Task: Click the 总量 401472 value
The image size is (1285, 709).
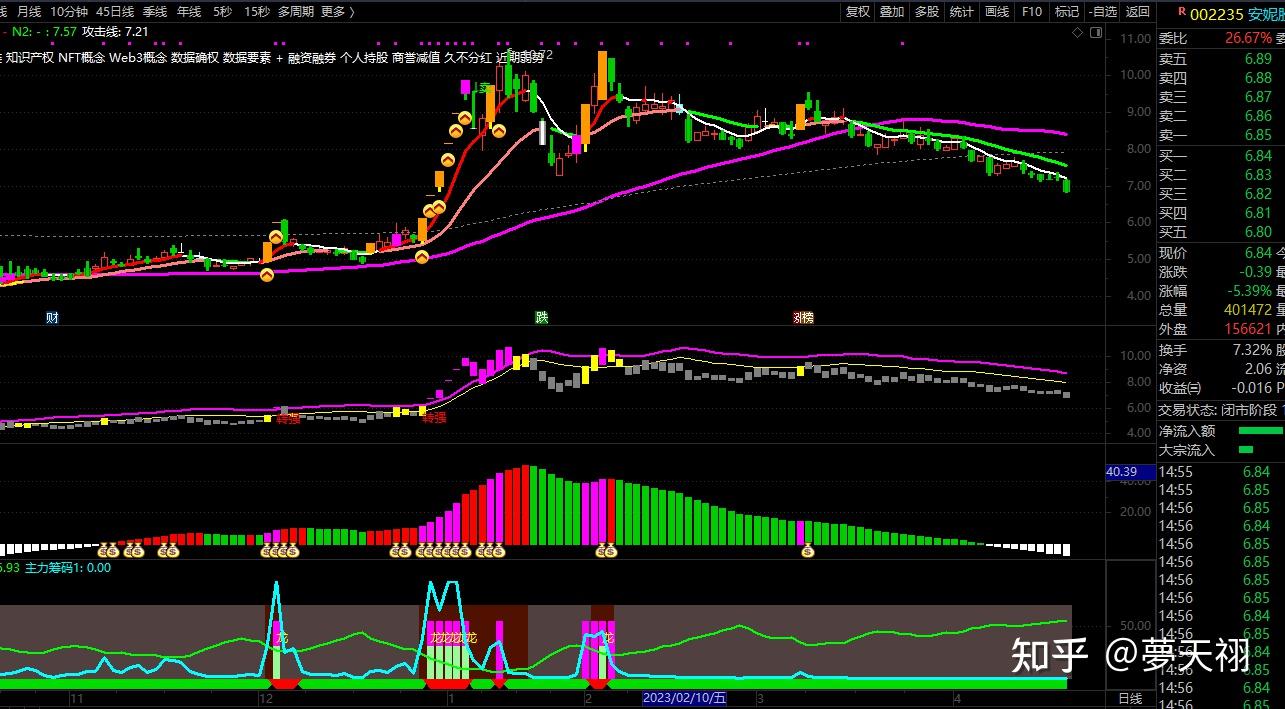Action: pyautogui.click(x=1247, y=310)
